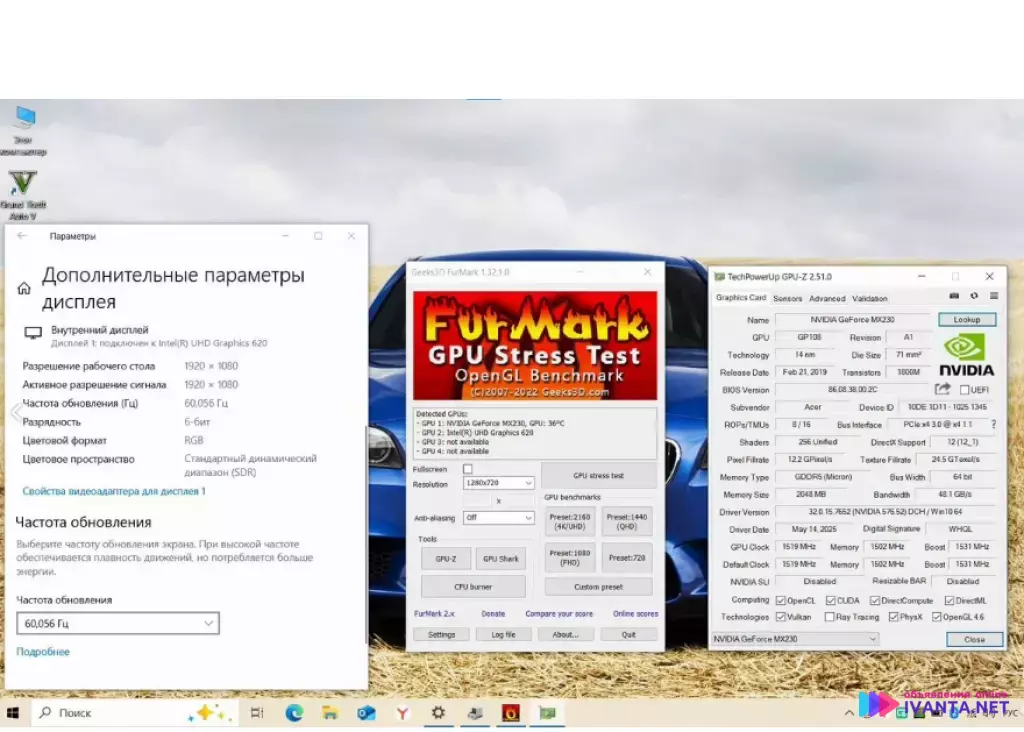Open the Resolution dropdown in FurMark

pyautogui.click(x=499, y=484)
